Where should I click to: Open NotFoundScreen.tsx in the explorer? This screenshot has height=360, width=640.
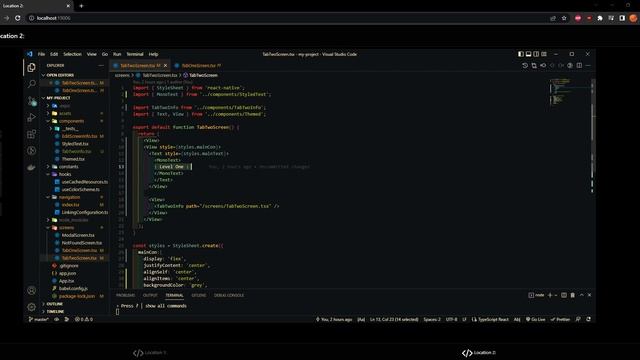point(82,243)
